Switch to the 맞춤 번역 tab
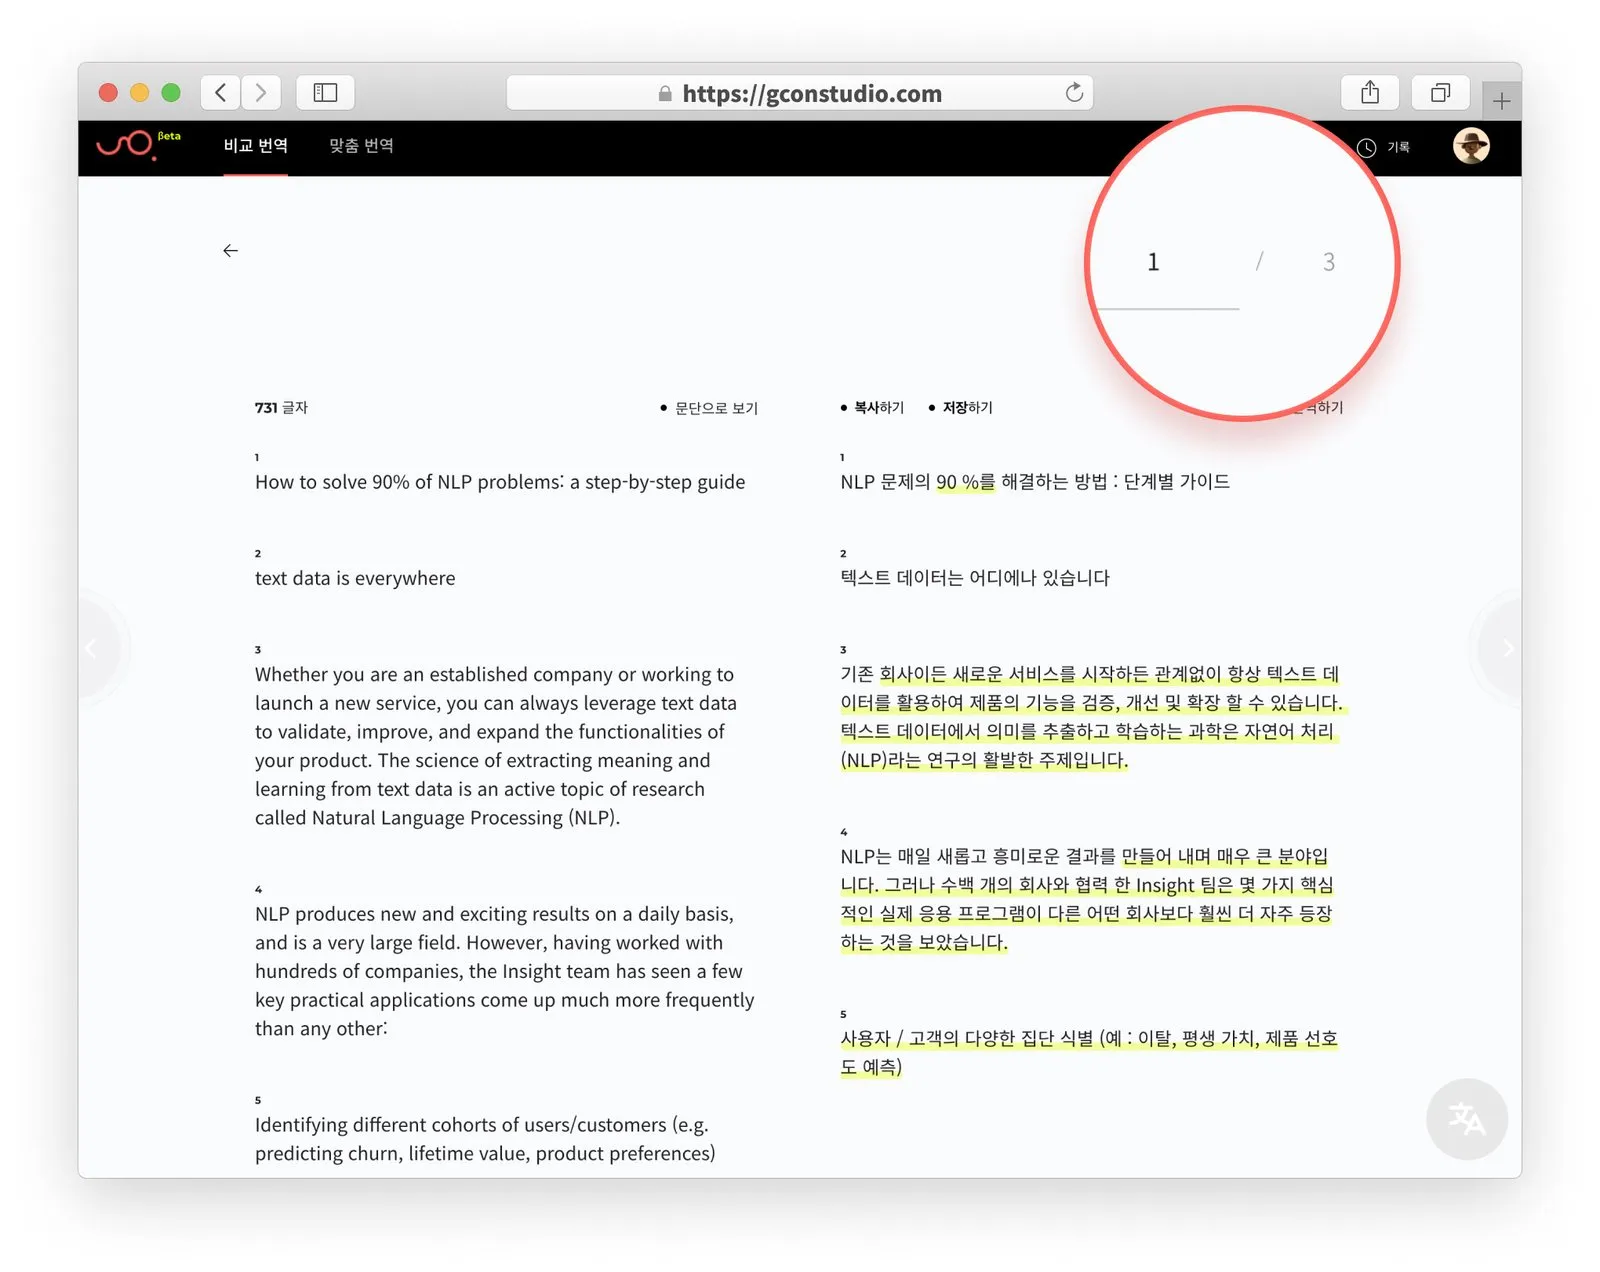Screen dimensions: 1600x1272 361,146
